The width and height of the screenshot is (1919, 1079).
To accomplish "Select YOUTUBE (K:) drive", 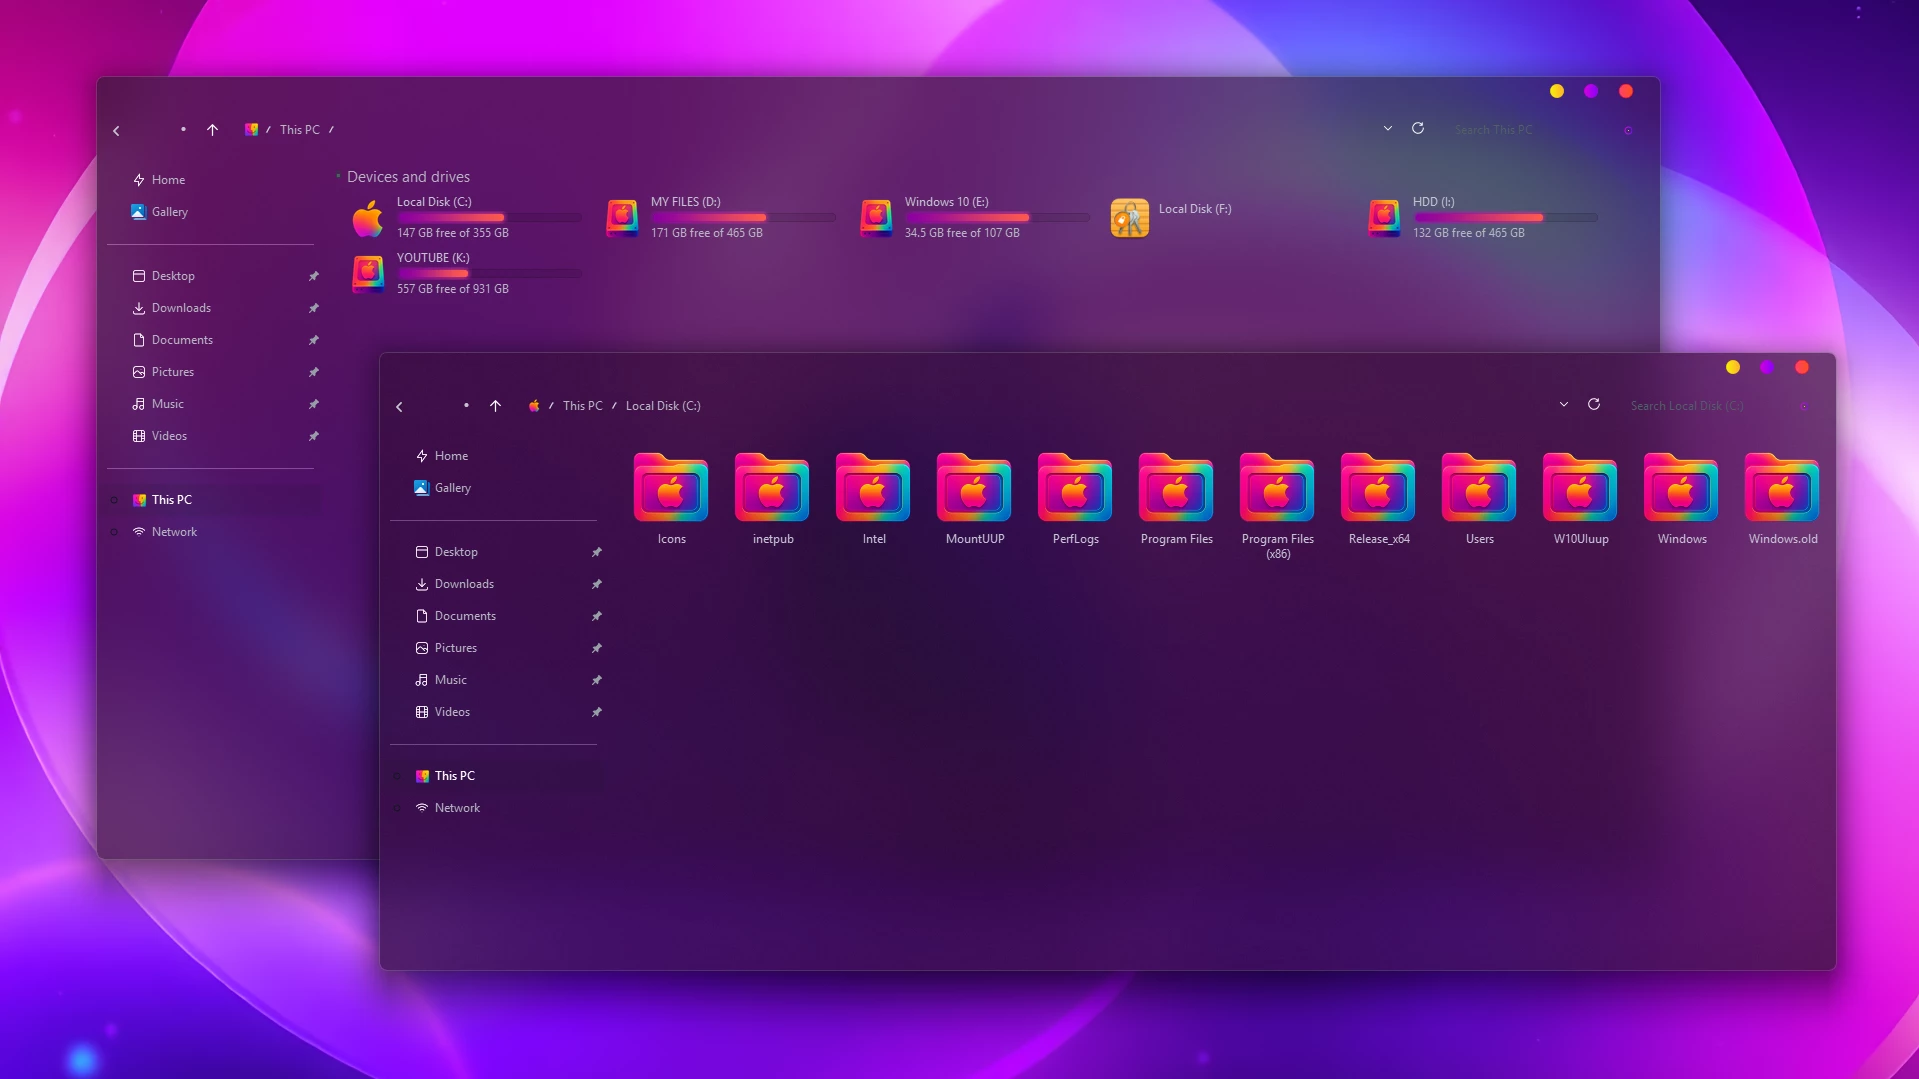I will tap(466, 273).
